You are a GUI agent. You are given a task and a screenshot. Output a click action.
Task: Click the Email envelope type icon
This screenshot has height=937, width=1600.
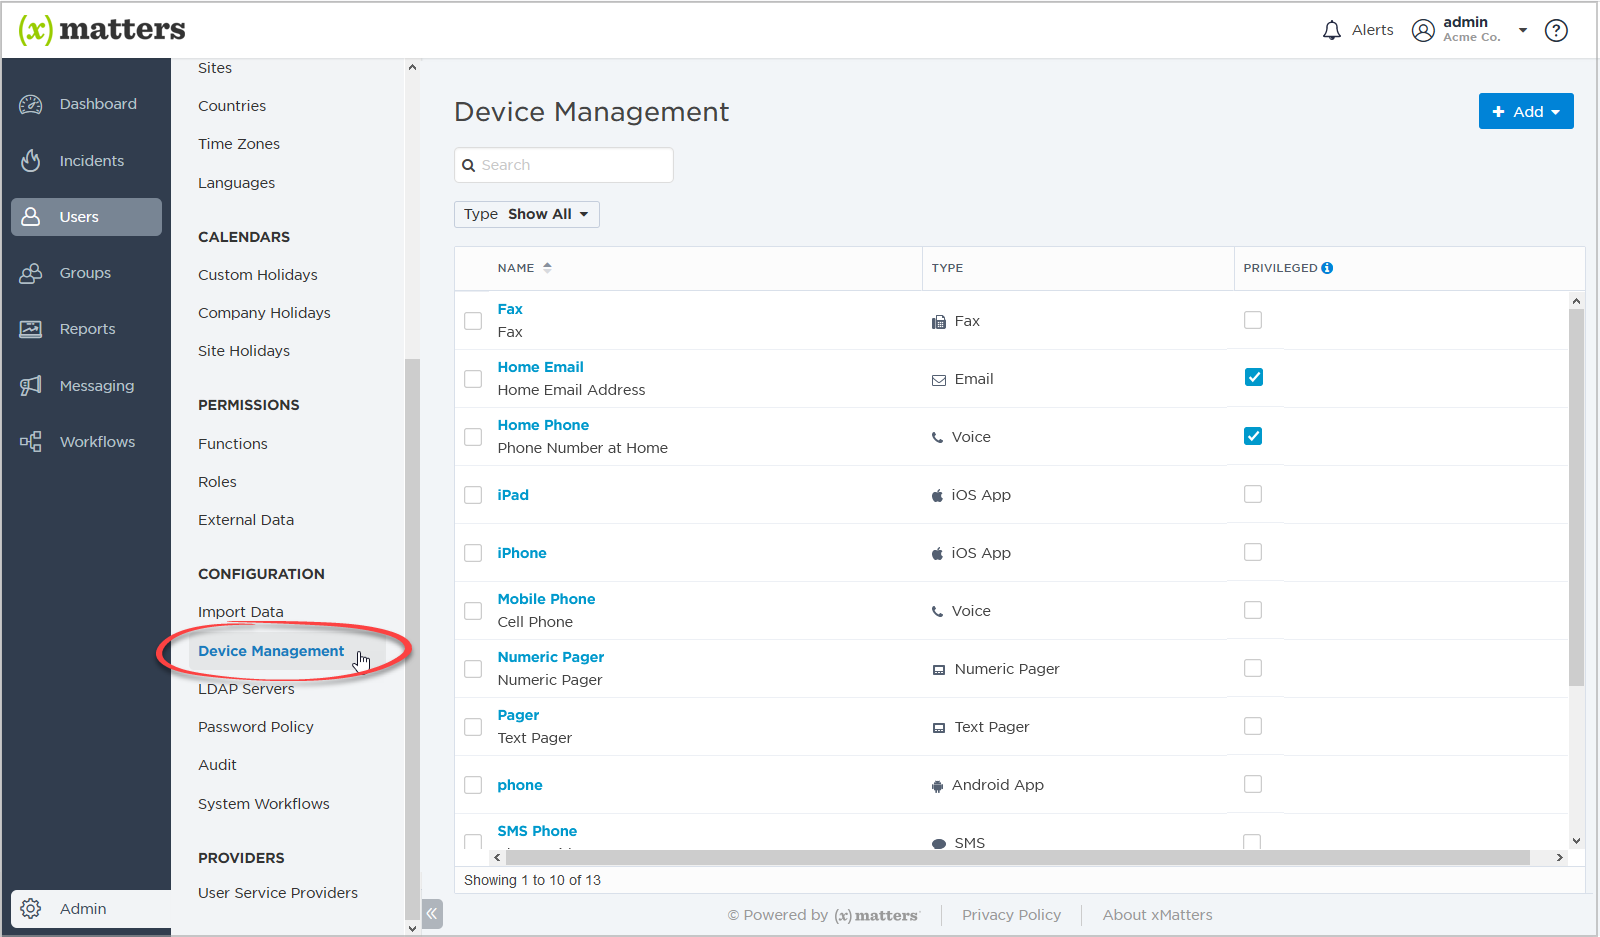938,380
